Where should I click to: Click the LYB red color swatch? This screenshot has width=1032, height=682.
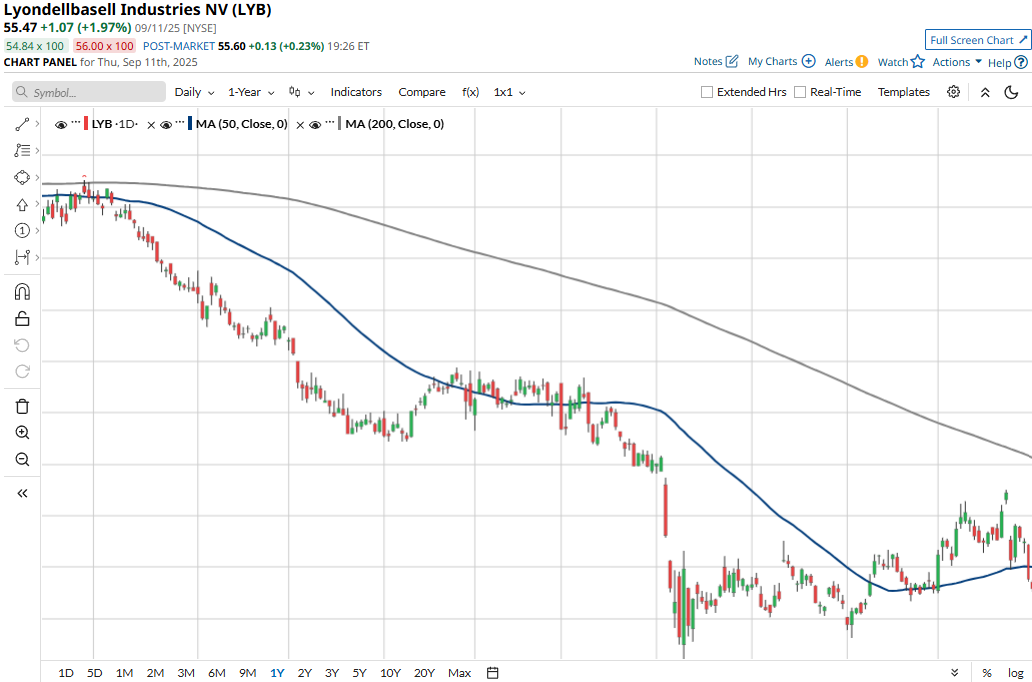tap(86, 124)
